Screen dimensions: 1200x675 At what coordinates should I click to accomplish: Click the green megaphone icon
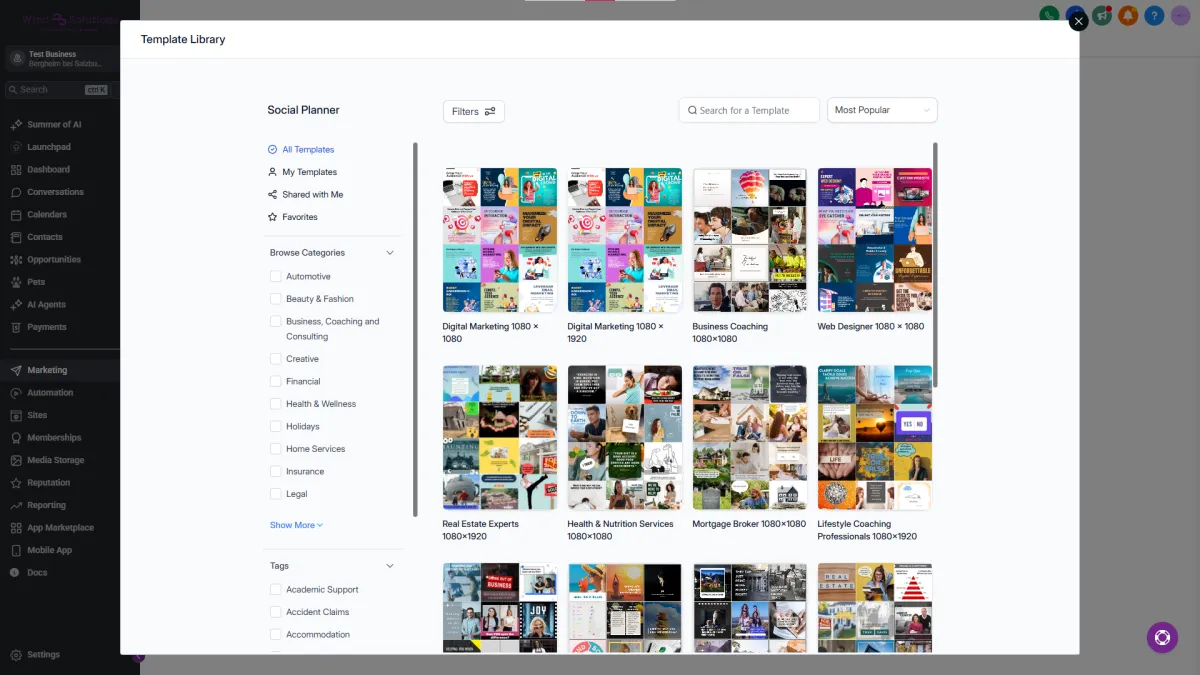coord(1102,15)
